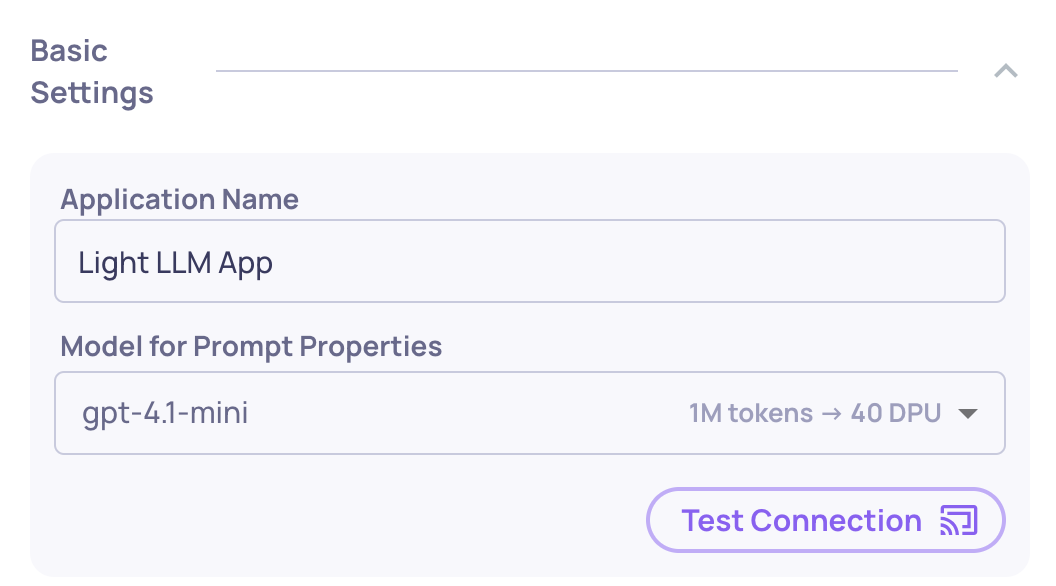Click the '40 DPU' cost text
Screen dimensions: 1056x586
click(x=896, y=413)
